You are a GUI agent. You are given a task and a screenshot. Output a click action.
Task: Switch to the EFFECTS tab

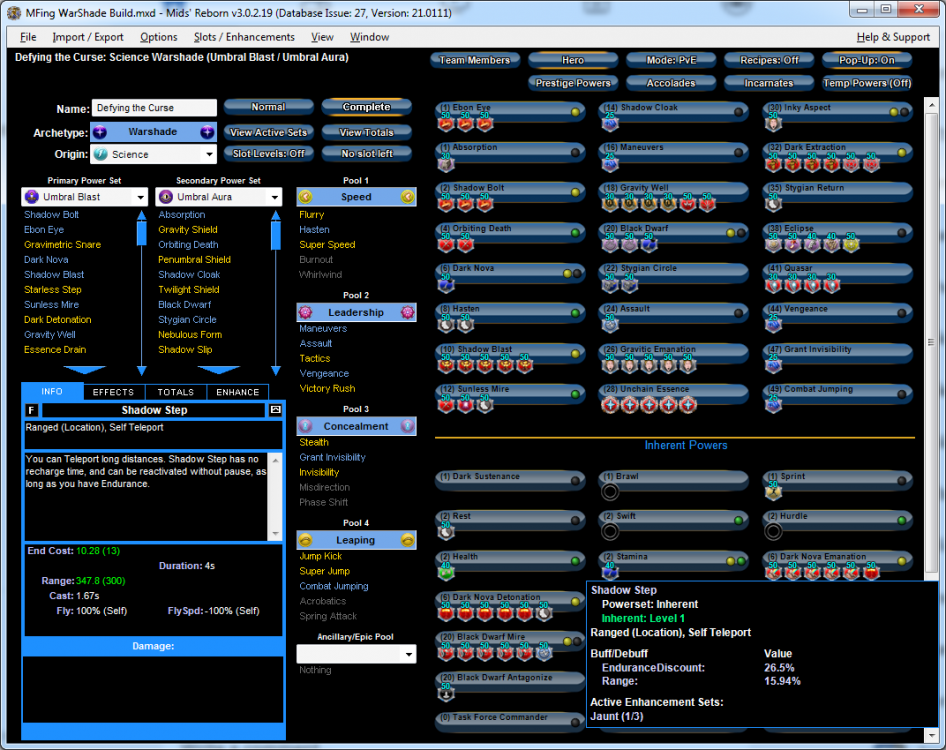[x=113, y=392]
